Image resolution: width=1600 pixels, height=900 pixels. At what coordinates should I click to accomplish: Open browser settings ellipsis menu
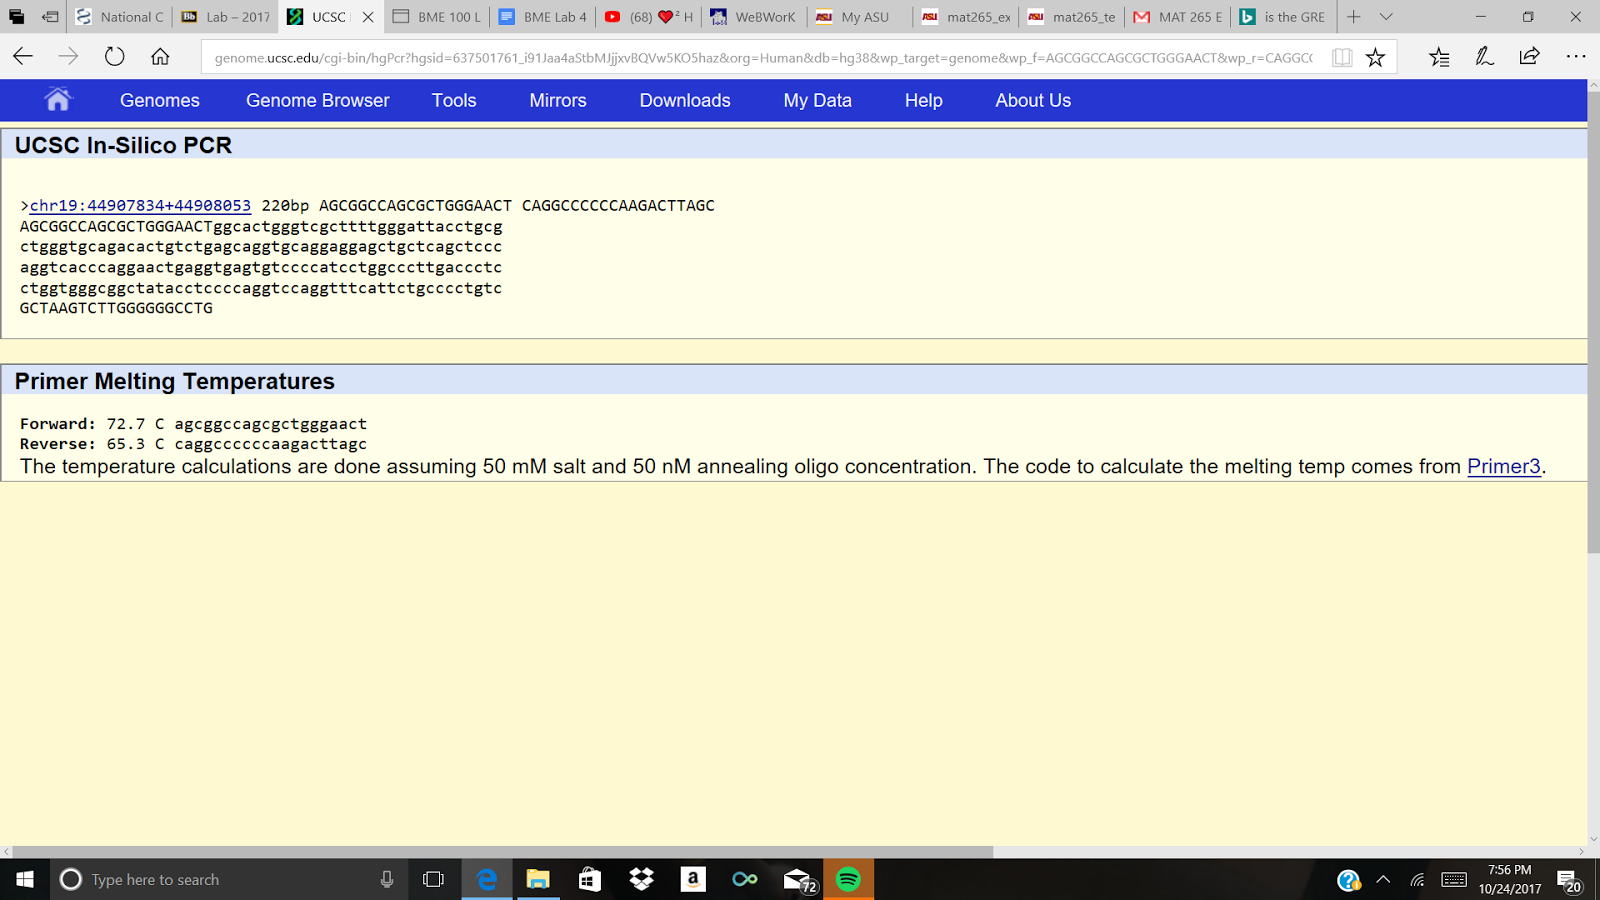coord(1576,57)
